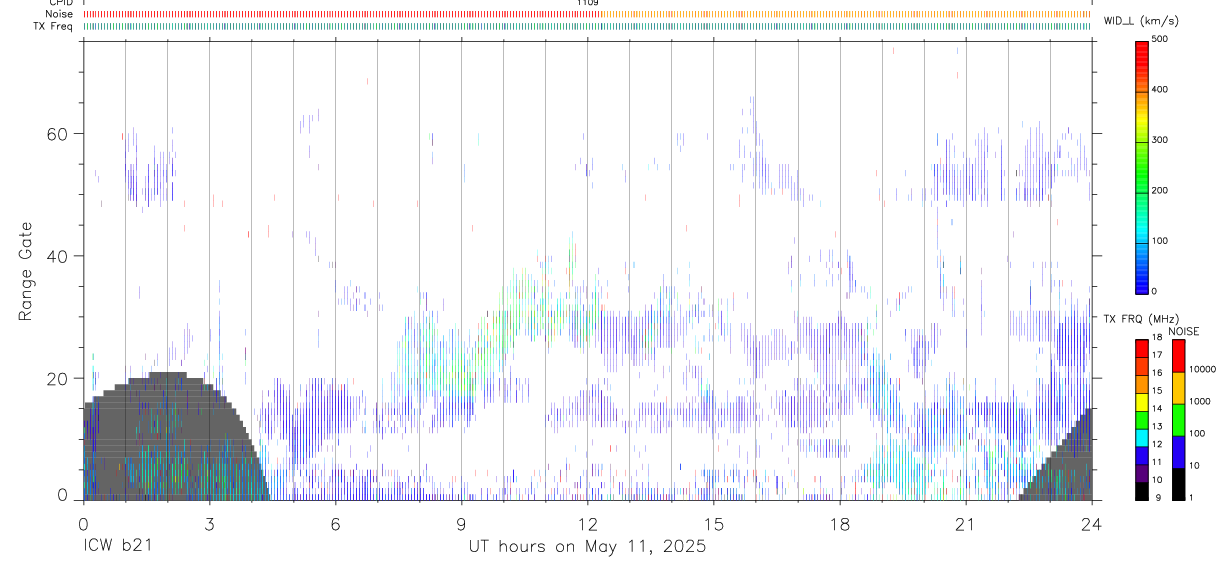Select the red 17–18 MHz segment of TX FRQ bar

1142,349
